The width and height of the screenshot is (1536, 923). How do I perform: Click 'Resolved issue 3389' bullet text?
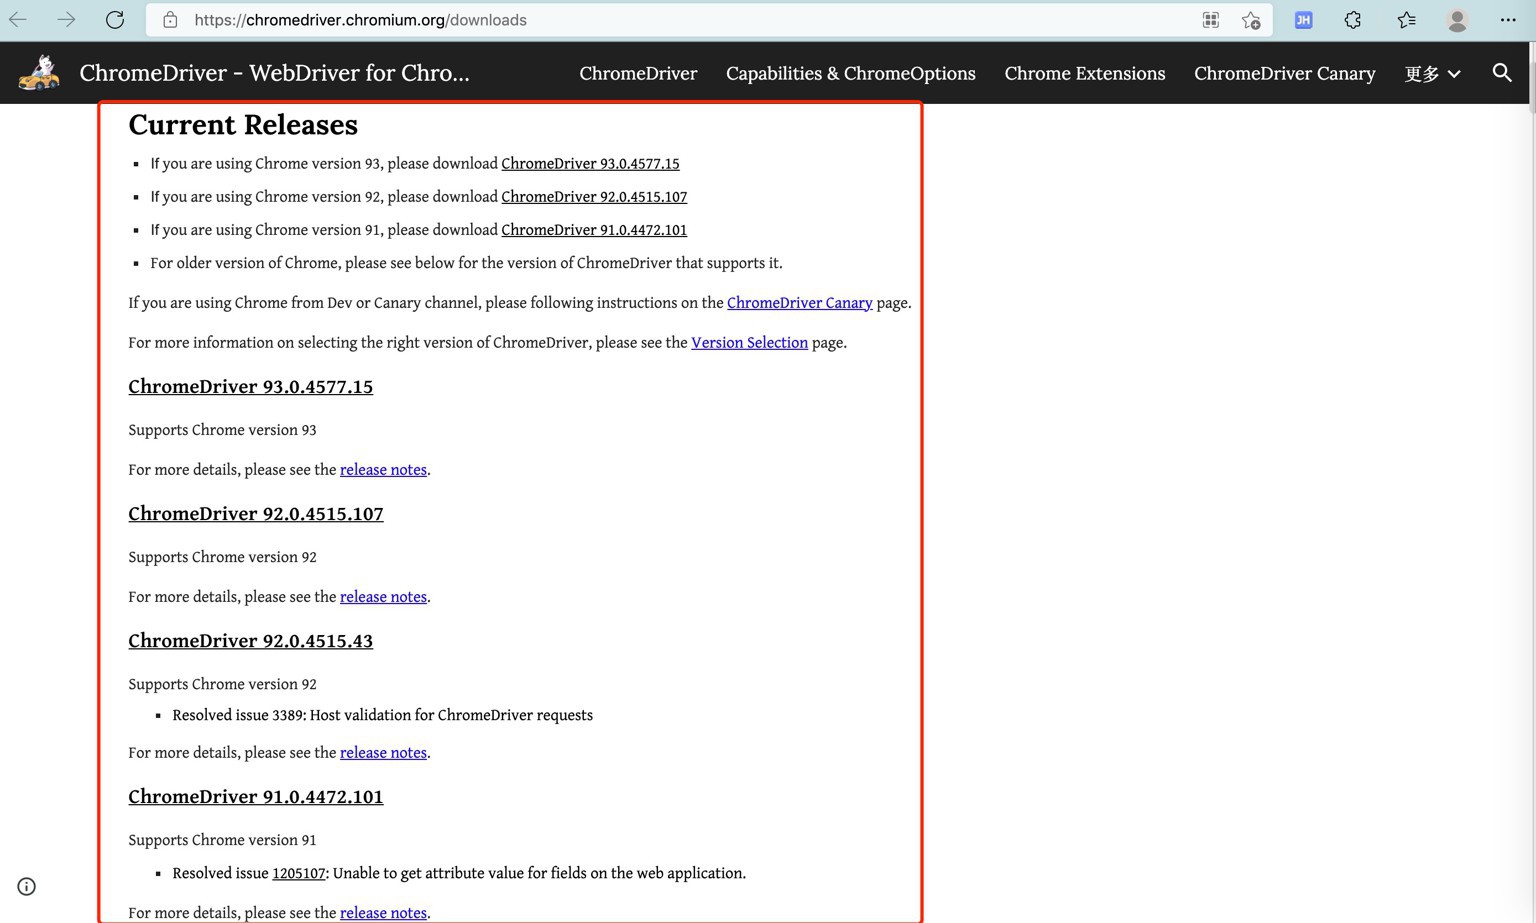click(382, 716)
